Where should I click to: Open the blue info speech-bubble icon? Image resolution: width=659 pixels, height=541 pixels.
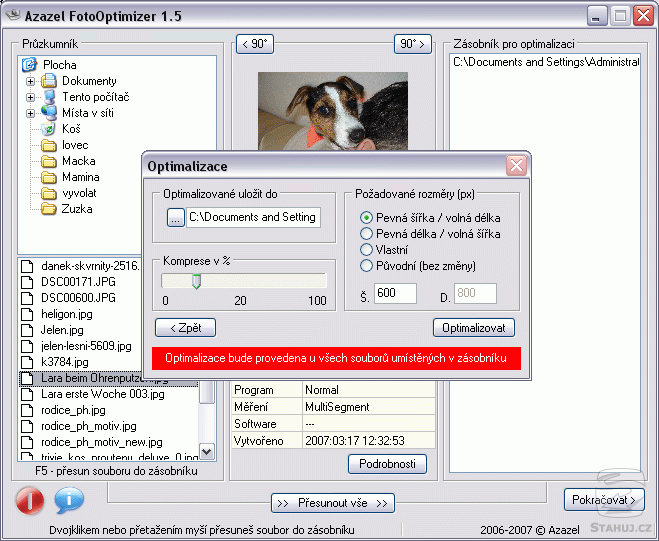click(69, 500)
